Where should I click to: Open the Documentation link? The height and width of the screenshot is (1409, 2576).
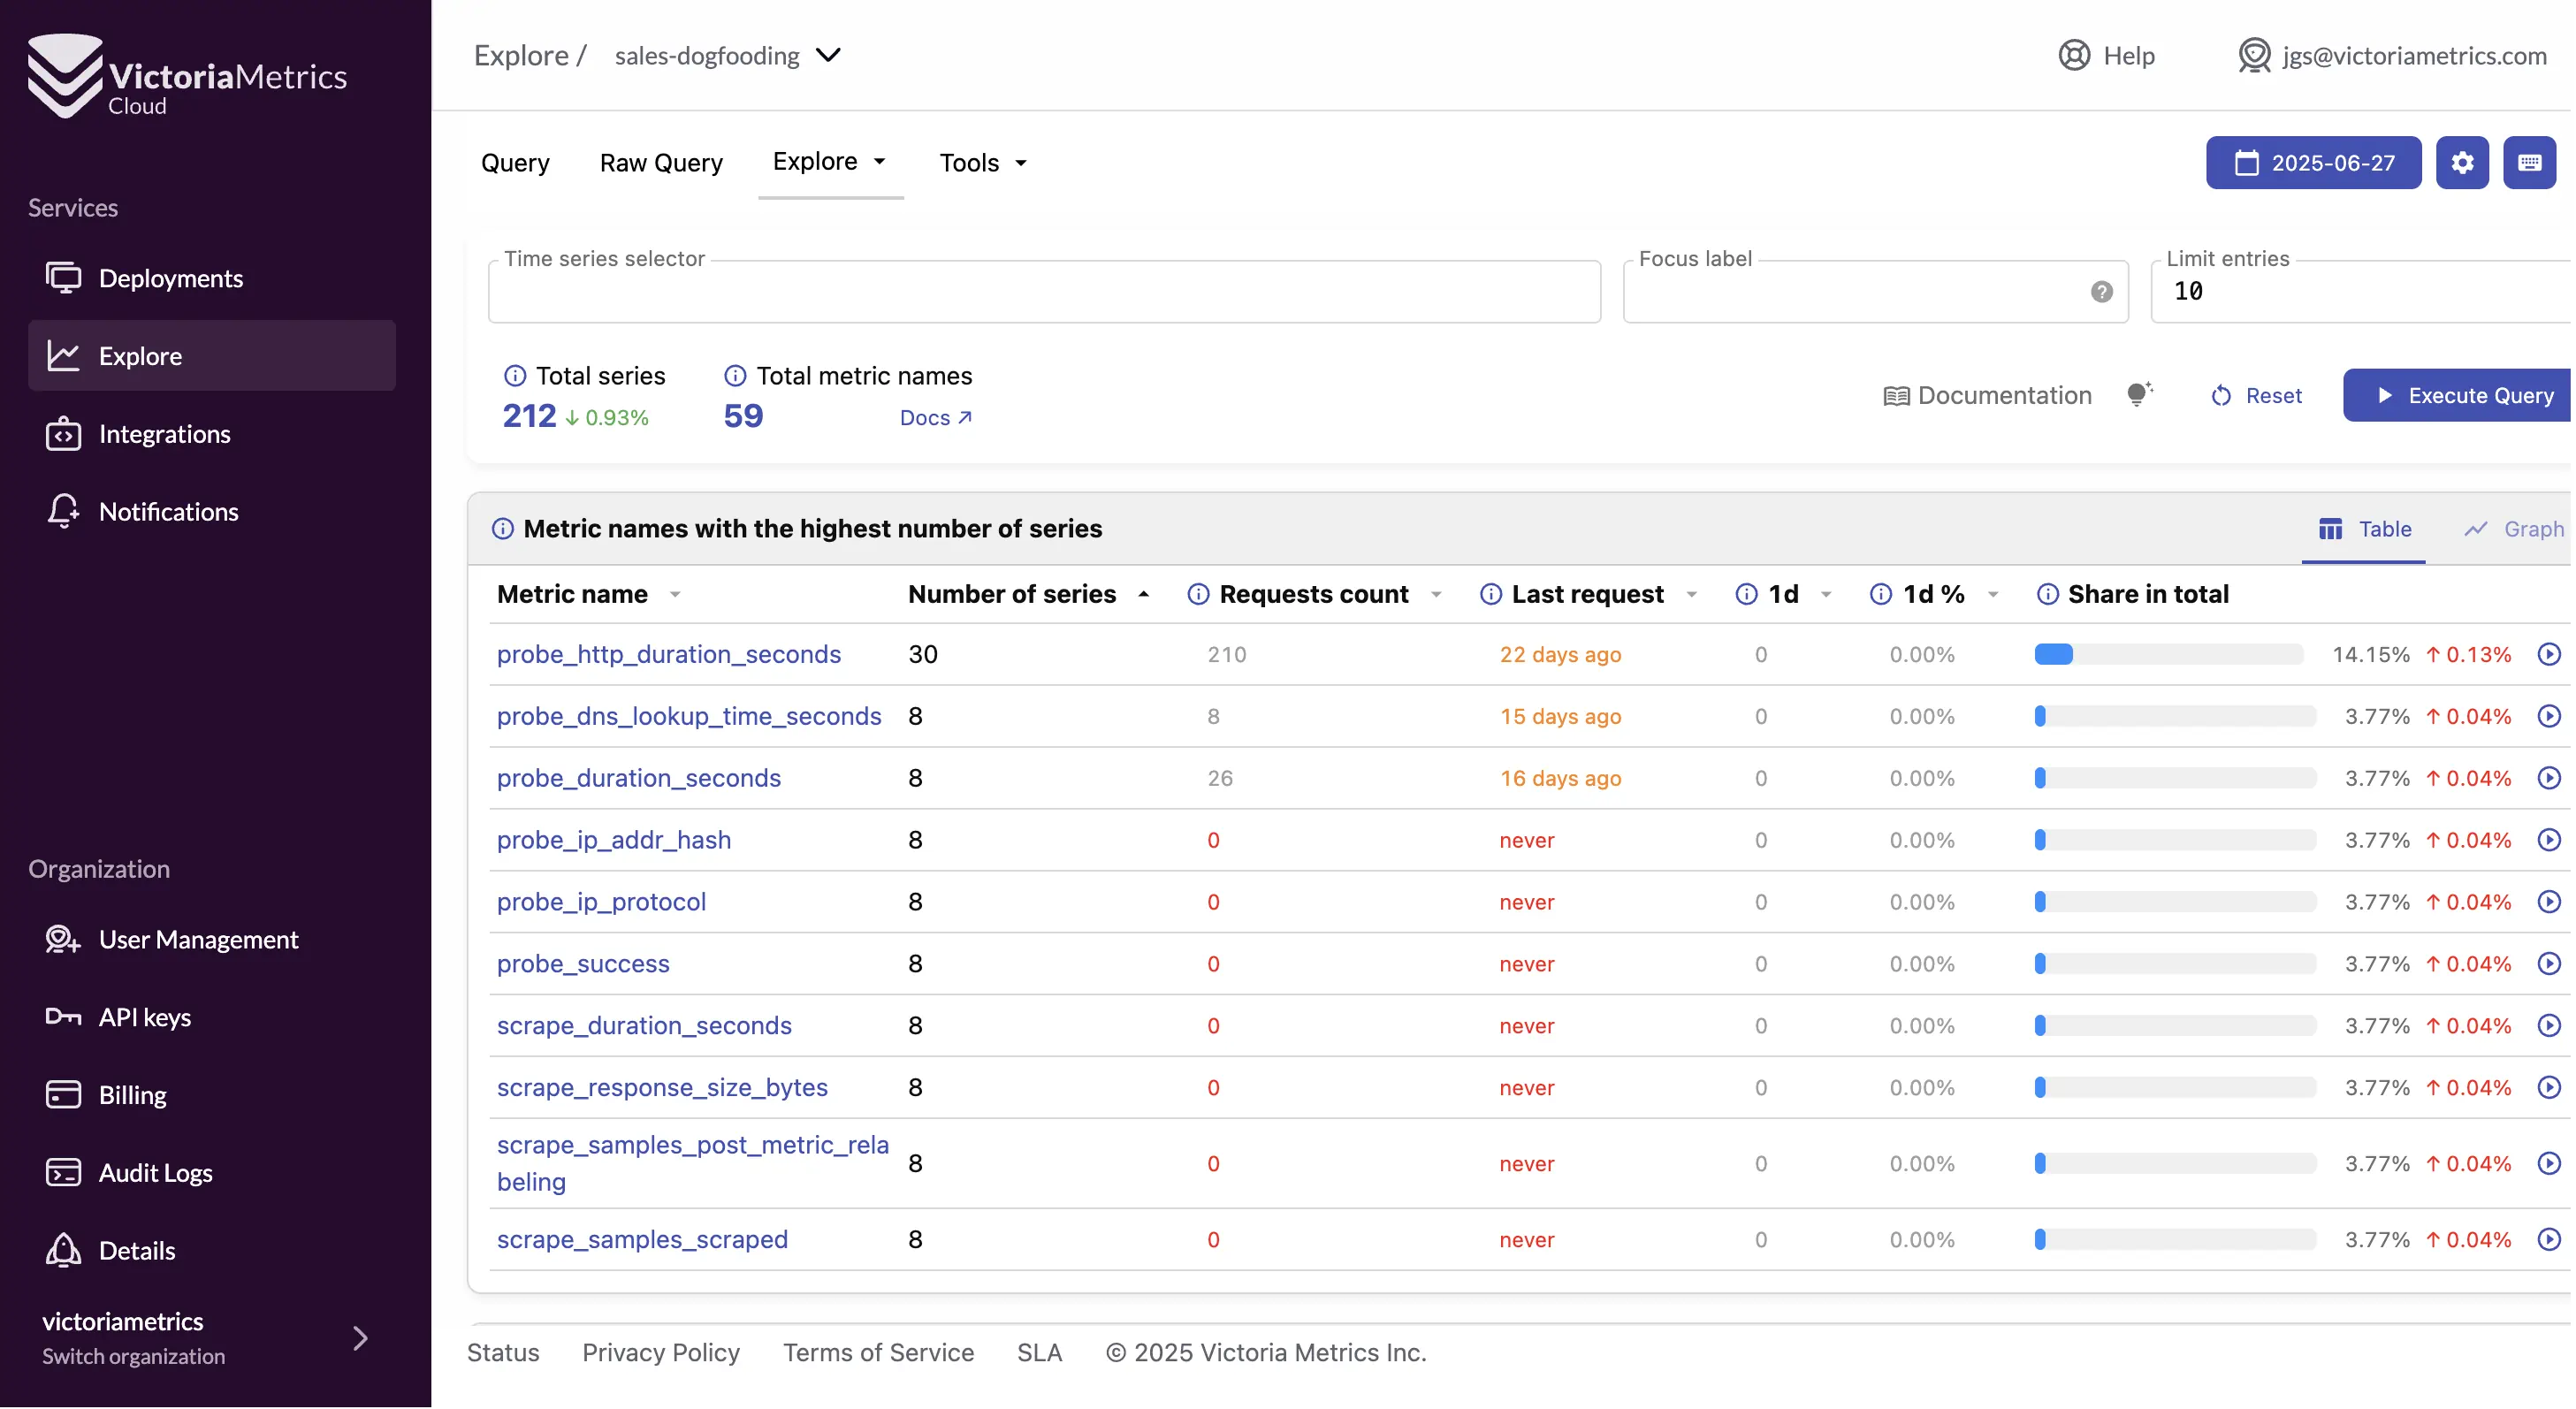pyautogui.click(x=1988, y=396)
